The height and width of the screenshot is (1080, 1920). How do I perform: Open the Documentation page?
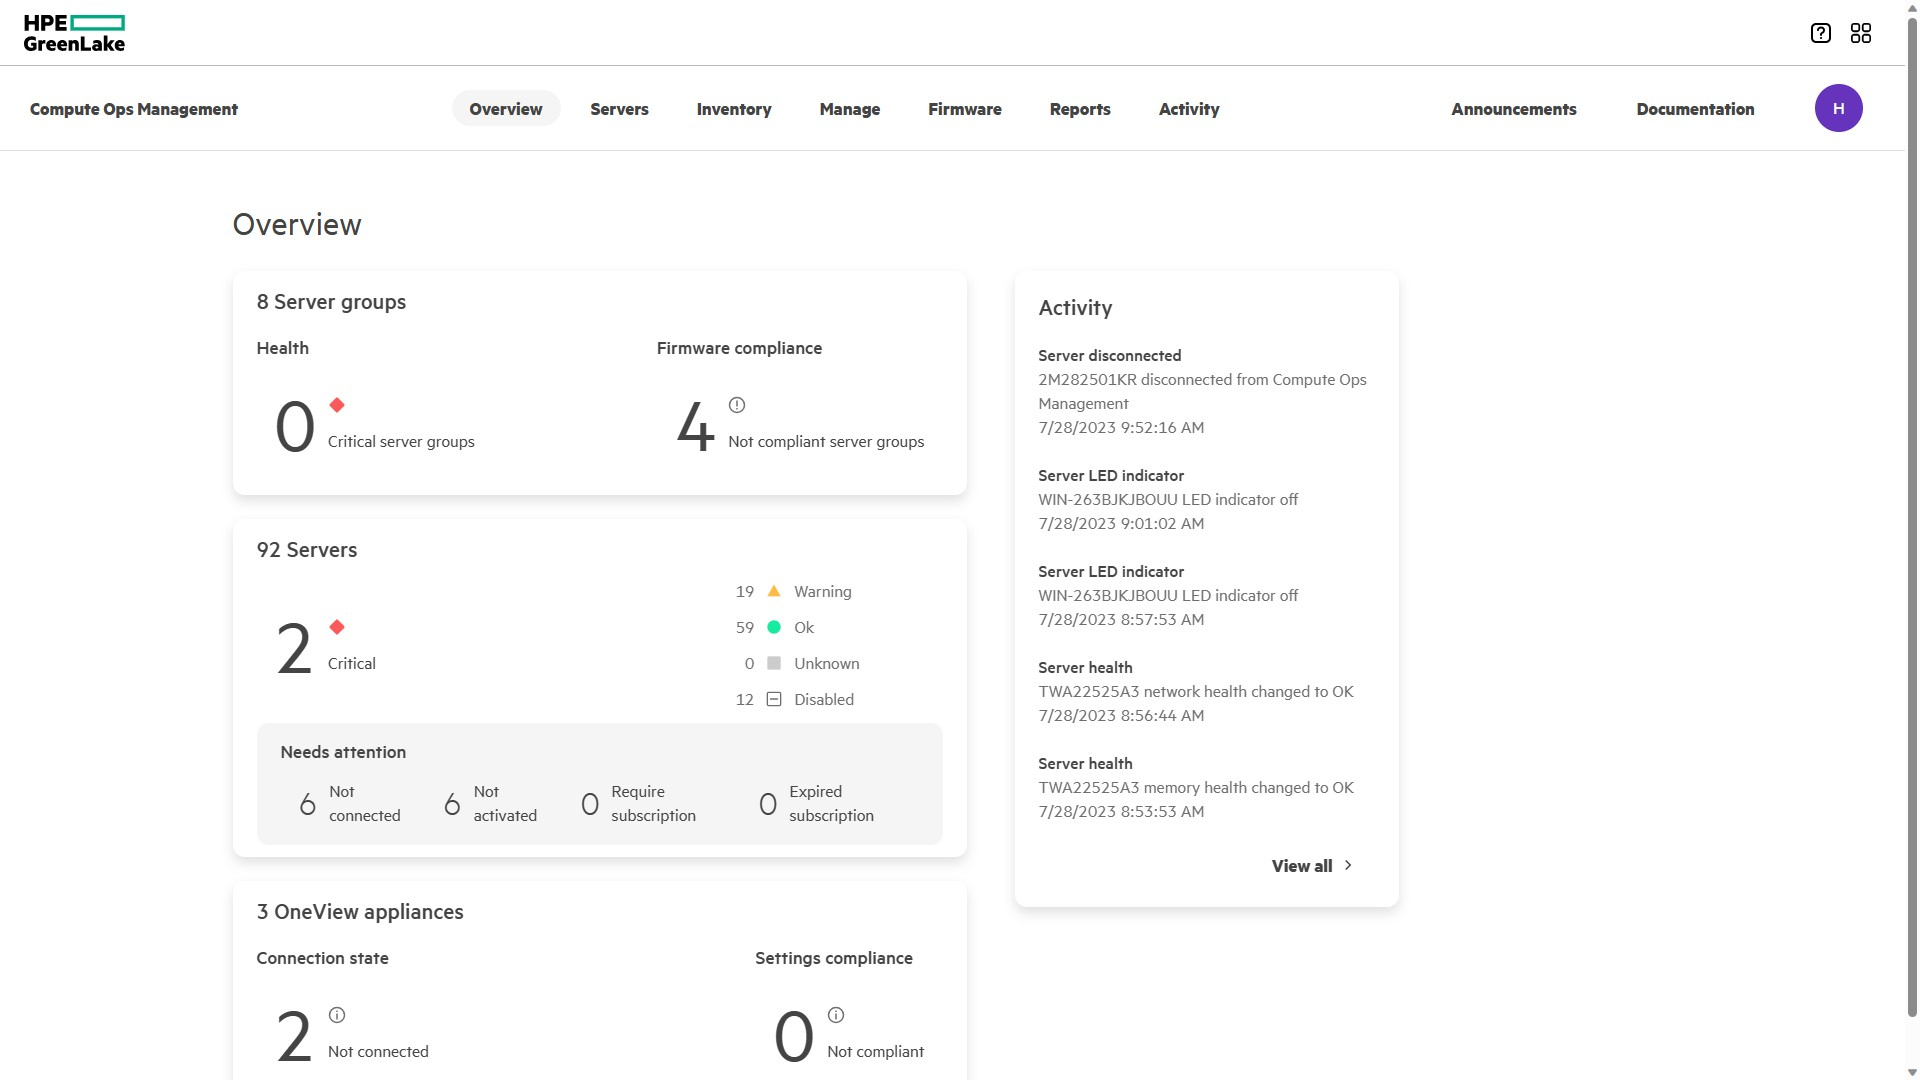[1695, 109]
